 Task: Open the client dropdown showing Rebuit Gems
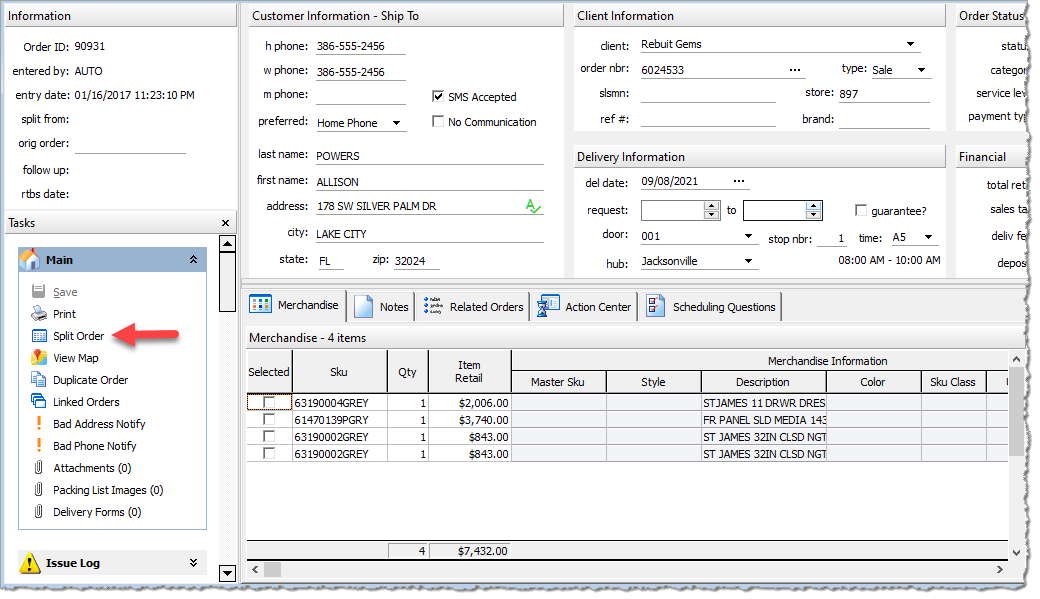911,44
